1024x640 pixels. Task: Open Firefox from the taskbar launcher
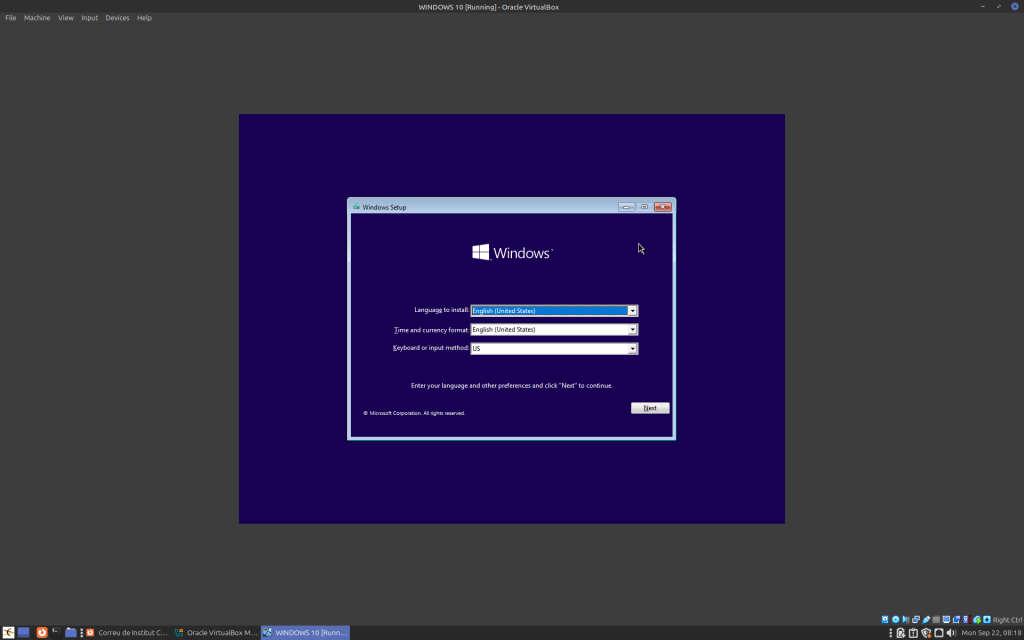pyautogui.click(x=41, y=633)
